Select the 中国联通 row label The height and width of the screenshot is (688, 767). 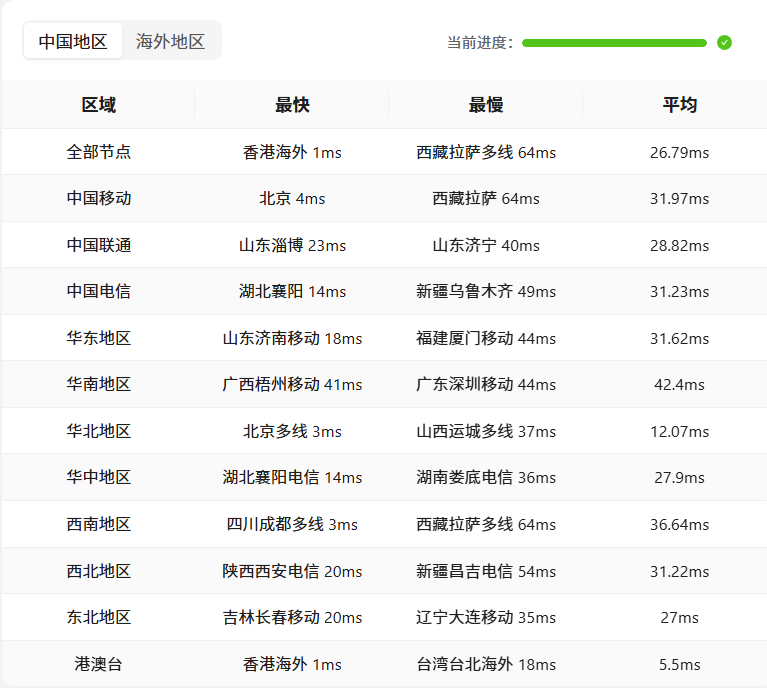(98, 245)
